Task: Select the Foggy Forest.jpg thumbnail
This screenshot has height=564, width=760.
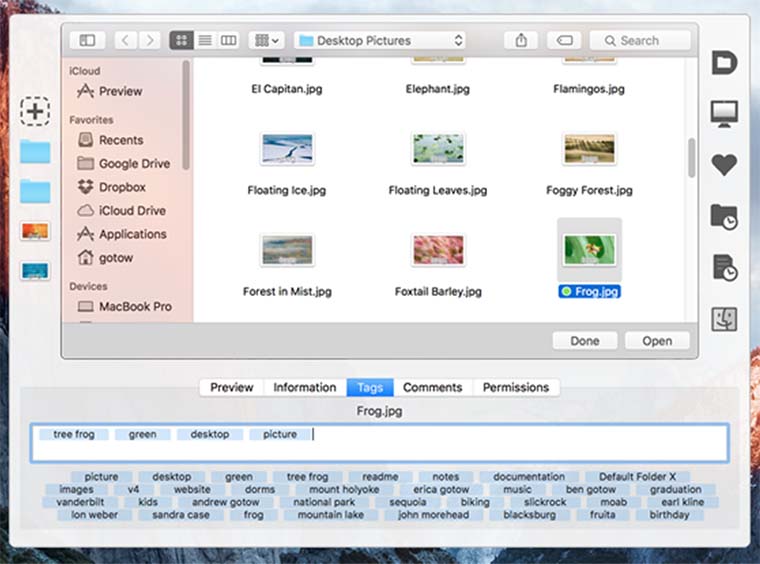Action: [x=589, y=149]
